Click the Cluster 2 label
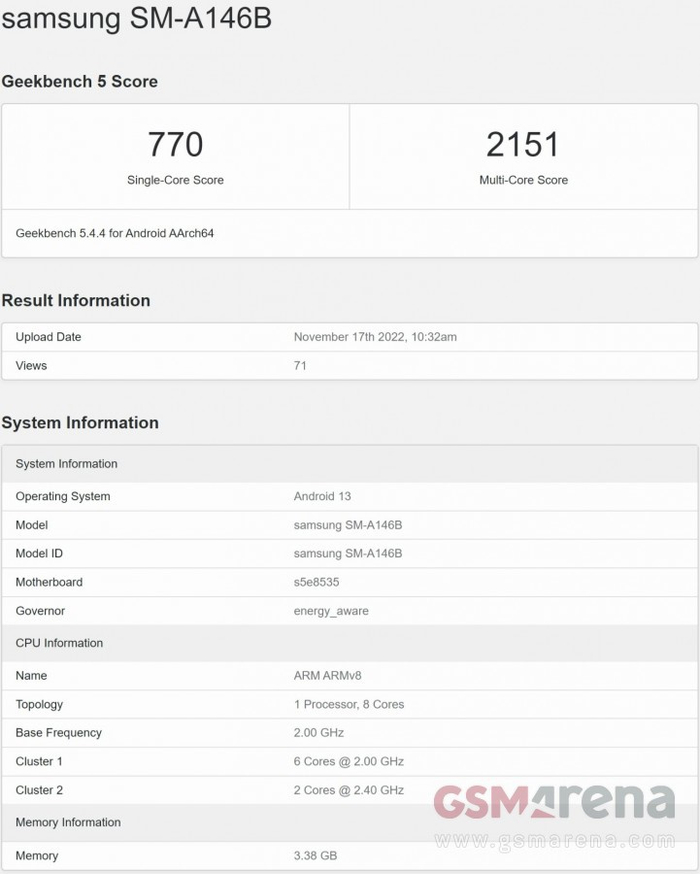Screen dimensions: 700x874 point(39,790)
